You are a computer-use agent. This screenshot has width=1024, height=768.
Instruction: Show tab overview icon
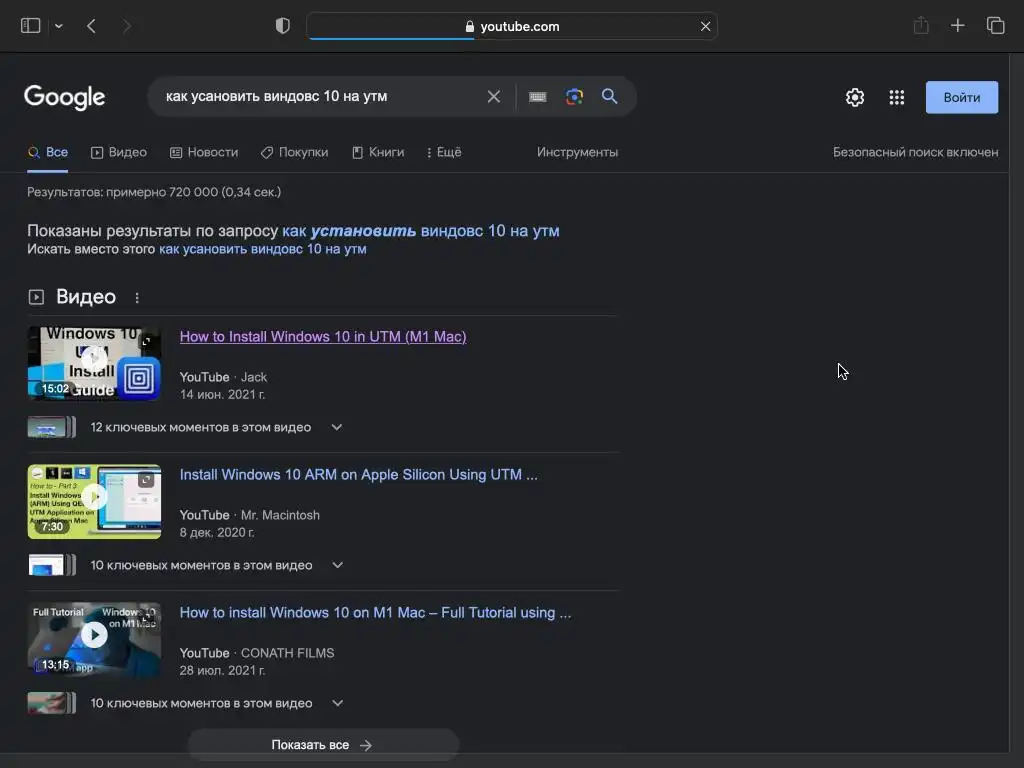click(995, 26)
